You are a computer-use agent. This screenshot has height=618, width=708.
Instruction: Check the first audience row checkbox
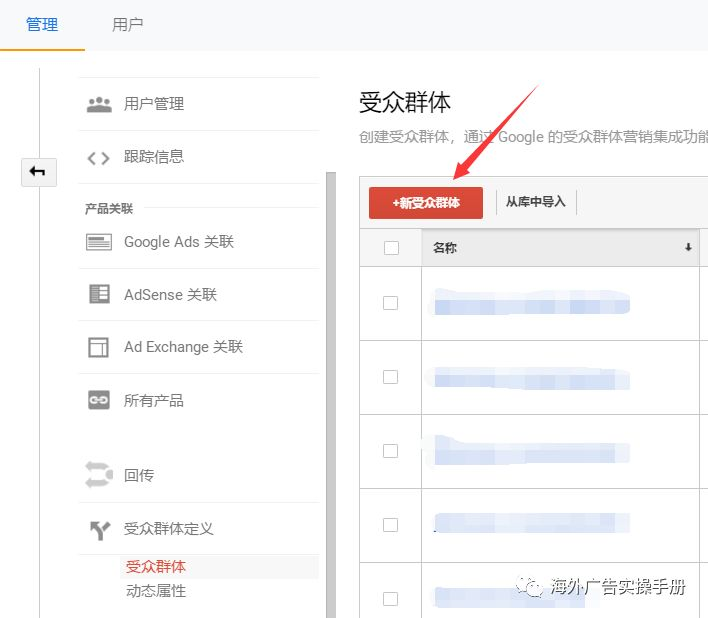(391, 303)
